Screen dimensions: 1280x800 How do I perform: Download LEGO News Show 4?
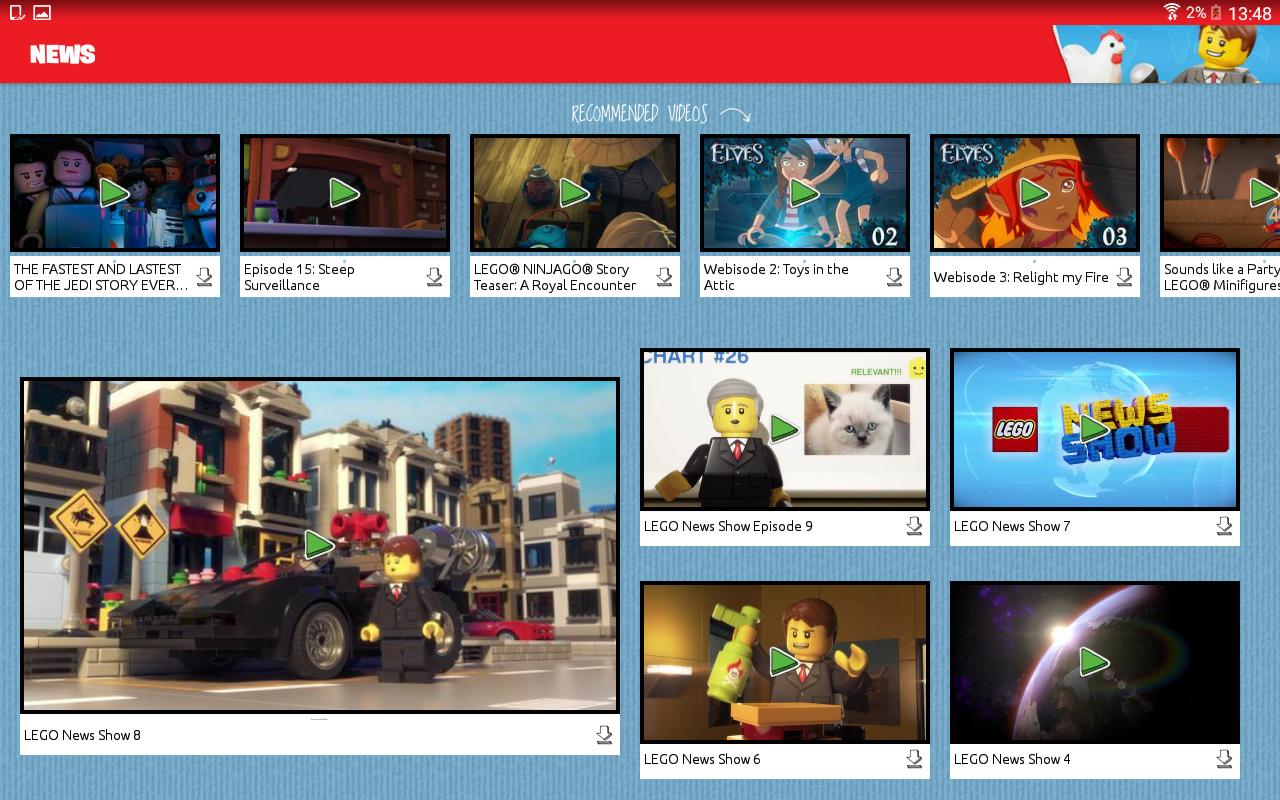(x=1224, y=759)
